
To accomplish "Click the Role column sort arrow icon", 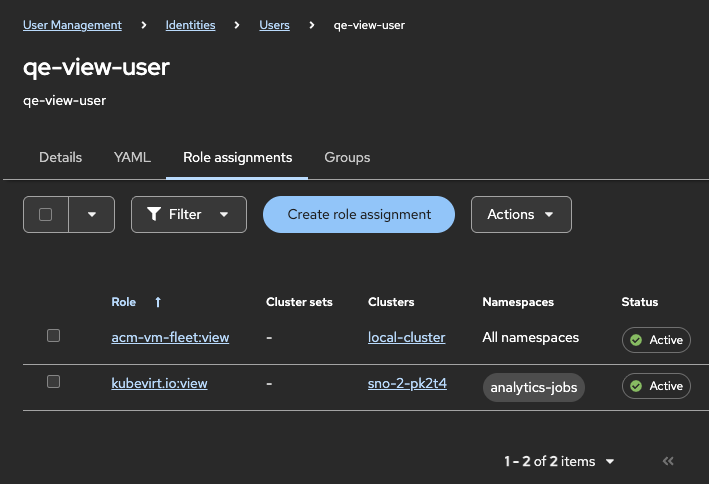I will 158,302.
